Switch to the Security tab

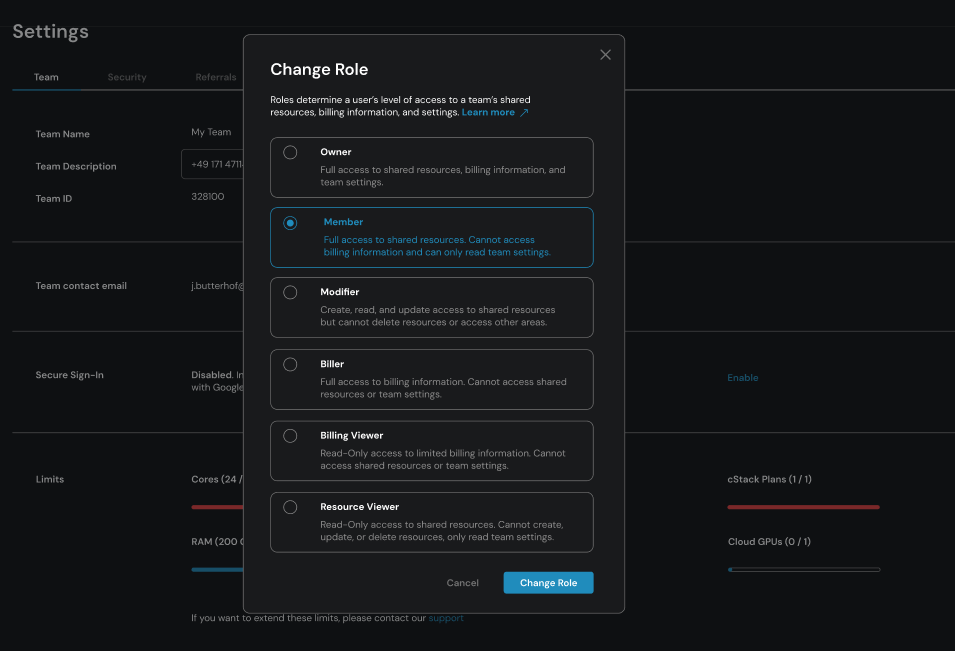click(127, 77)
